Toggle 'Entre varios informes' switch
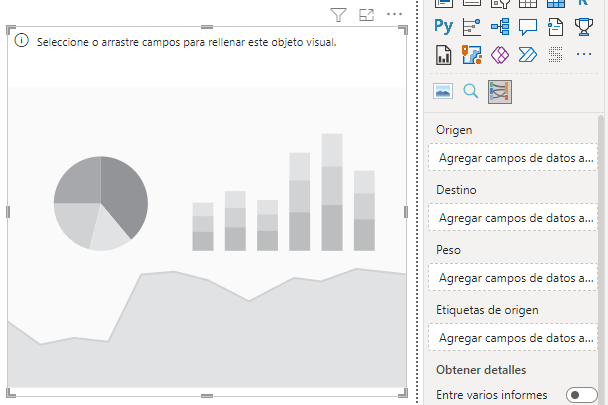The width and height of the screenshot is (608, 405). [580, 395]
